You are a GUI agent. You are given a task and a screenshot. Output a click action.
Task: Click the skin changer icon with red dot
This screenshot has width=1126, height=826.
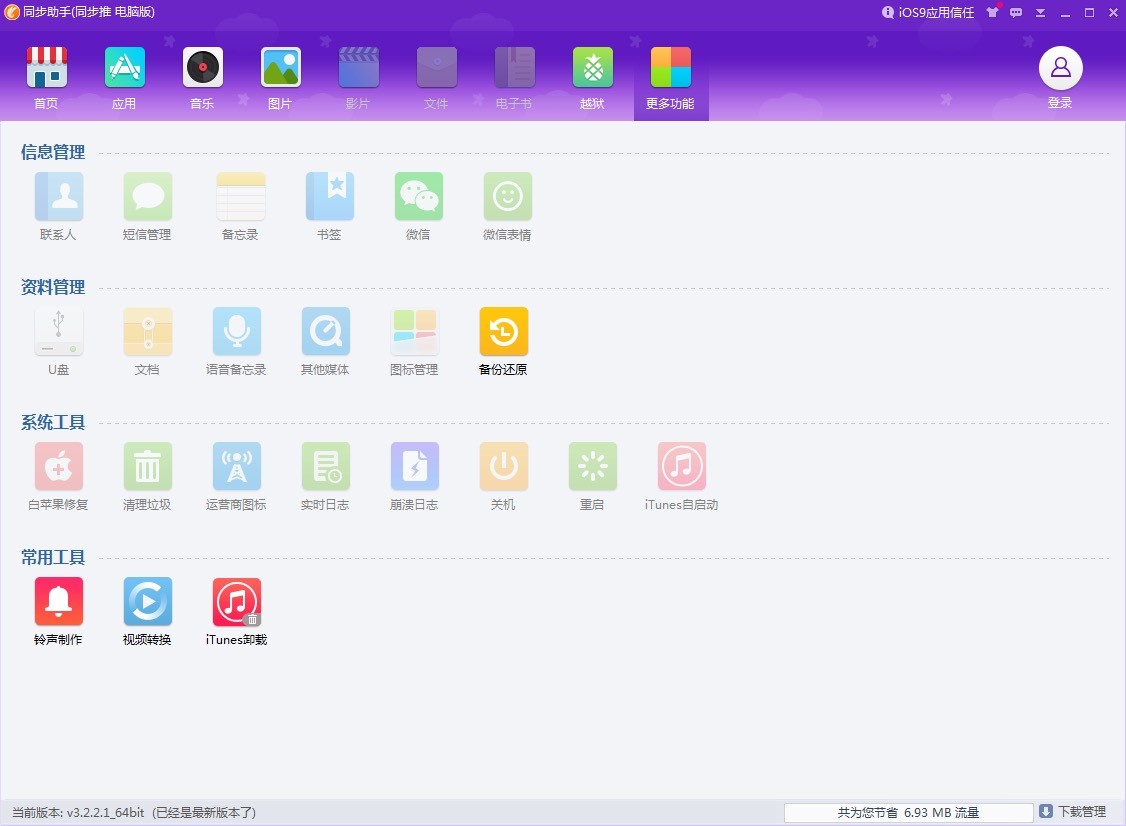[991, 12]
